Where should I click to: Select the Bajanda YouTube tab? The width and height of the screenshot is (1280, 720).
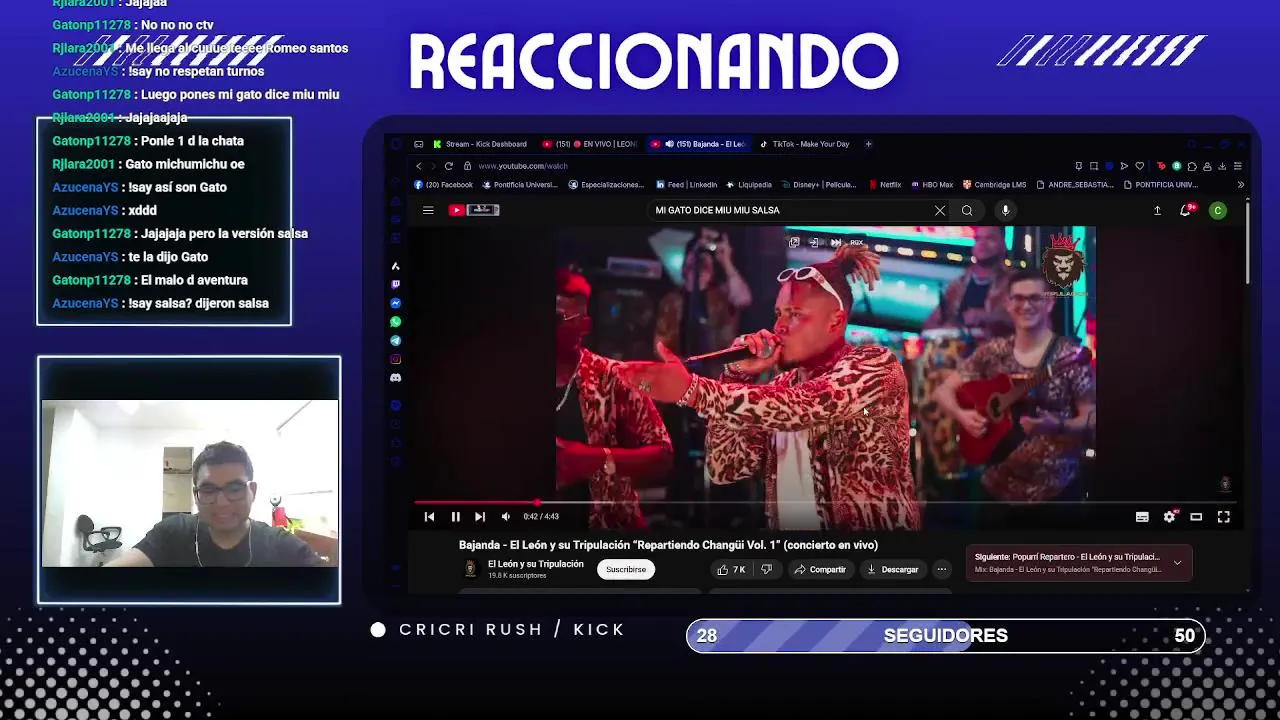698,144
